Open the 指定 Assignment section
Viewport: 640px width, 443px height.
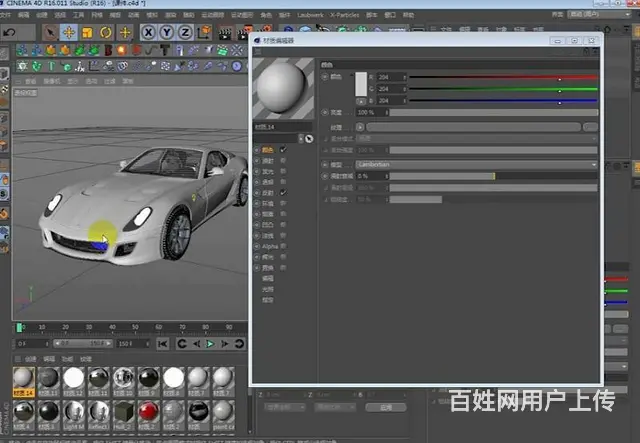pyautogui.click(x=268, y=300)
